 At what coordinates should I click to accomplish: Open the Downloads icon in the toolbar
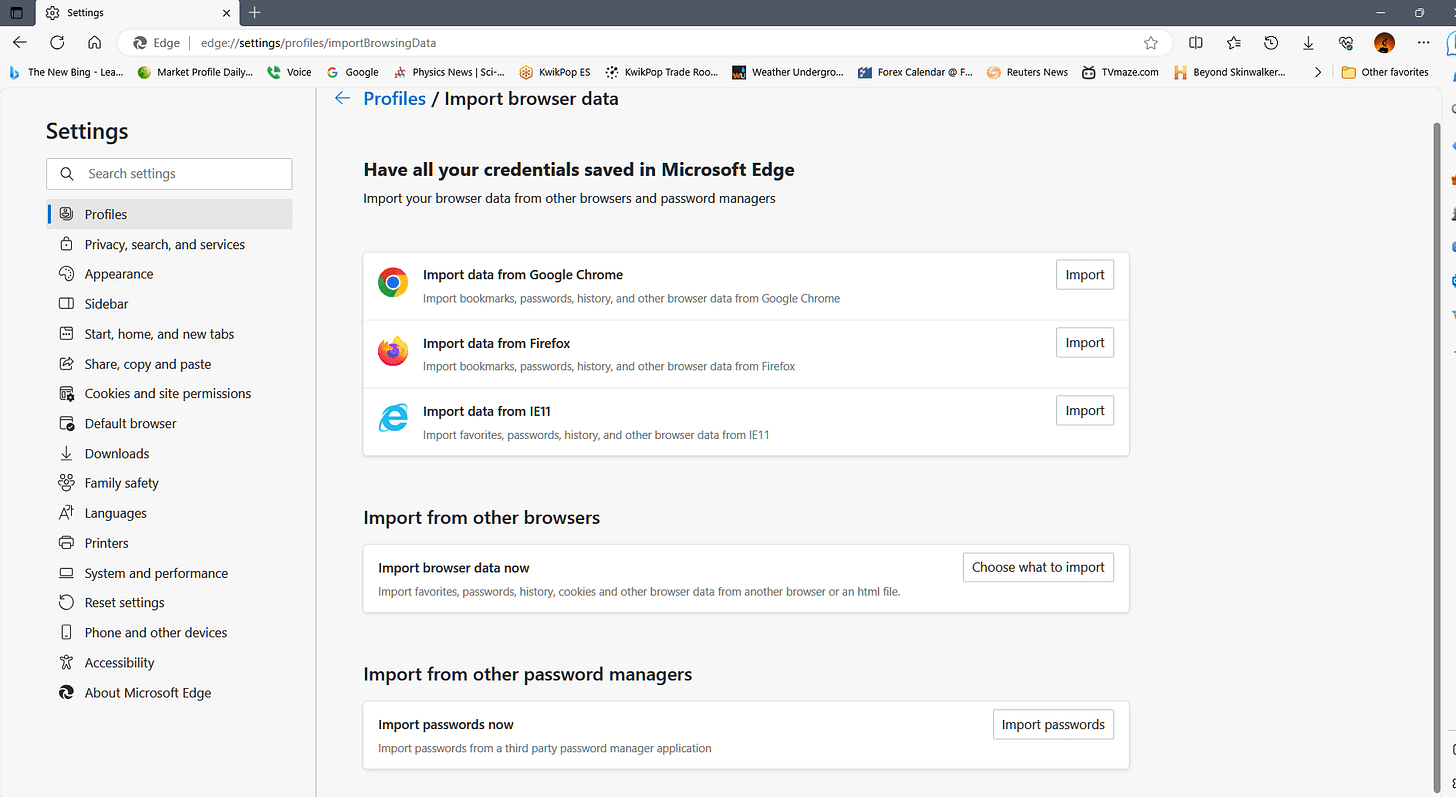tap(1308, 43)
